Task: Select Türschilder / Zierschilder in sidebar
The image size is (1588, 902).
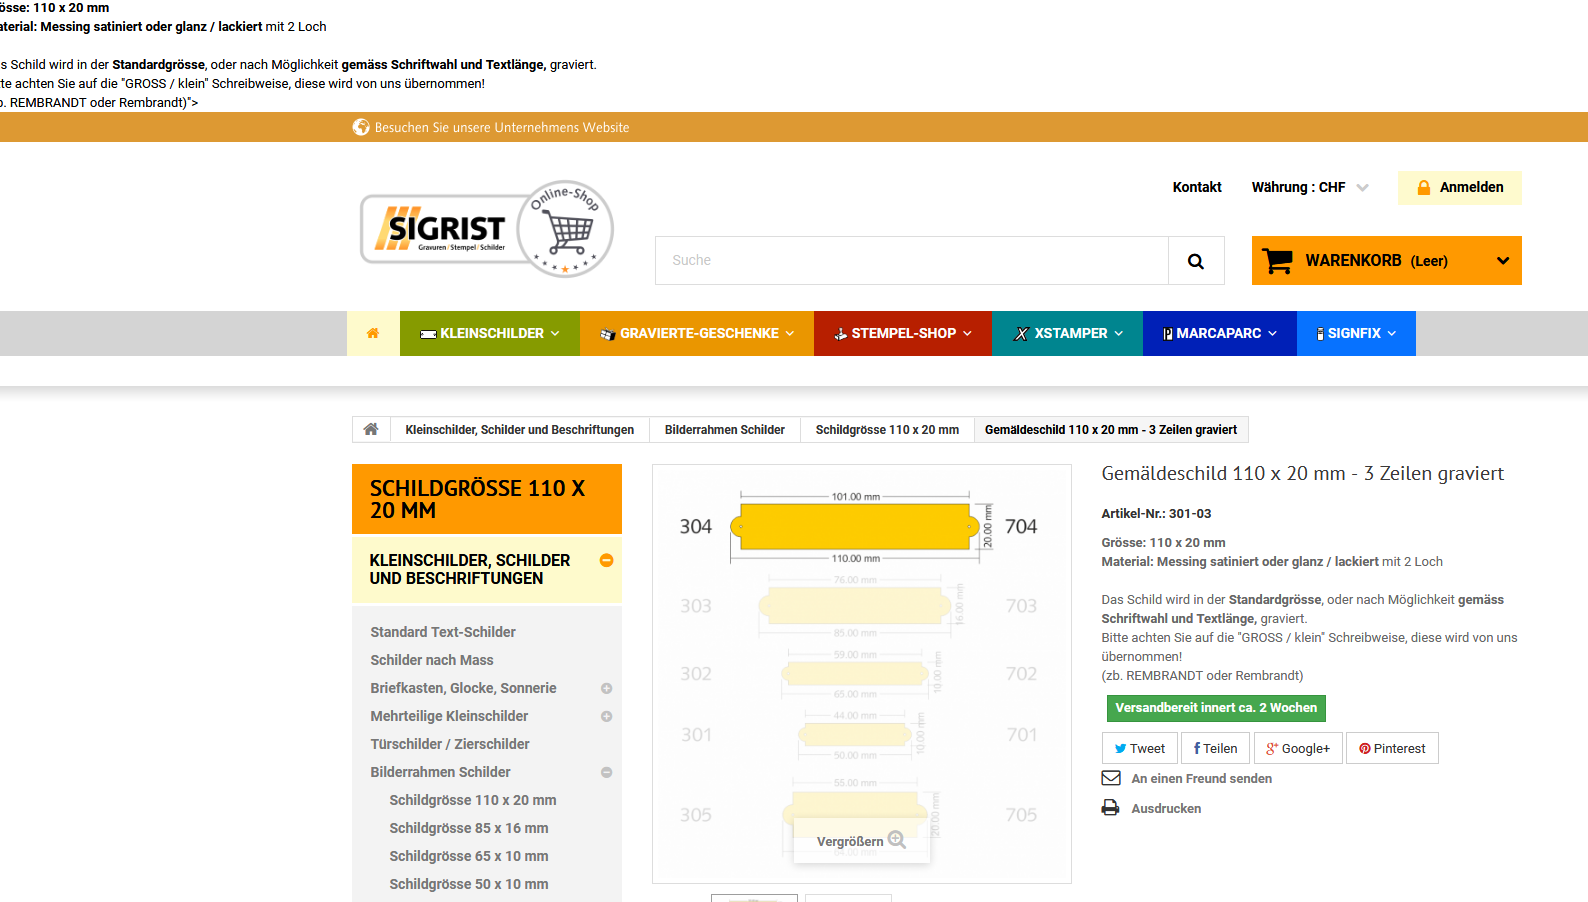Action: 450,744
